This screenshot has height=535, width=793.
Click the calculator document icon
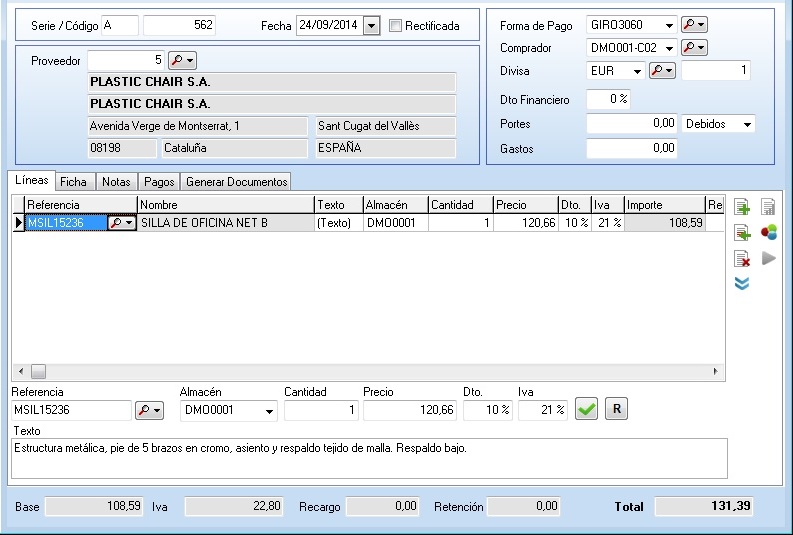coord(768,207)
